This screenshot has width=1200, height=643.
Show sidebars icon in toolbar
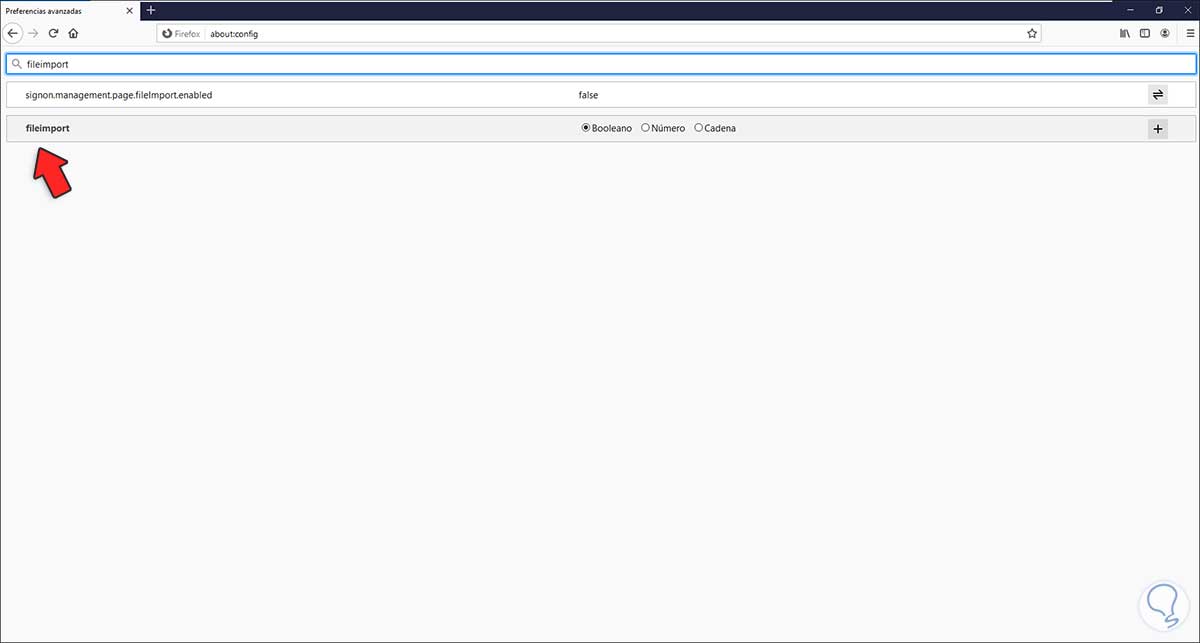(1145, 33)
